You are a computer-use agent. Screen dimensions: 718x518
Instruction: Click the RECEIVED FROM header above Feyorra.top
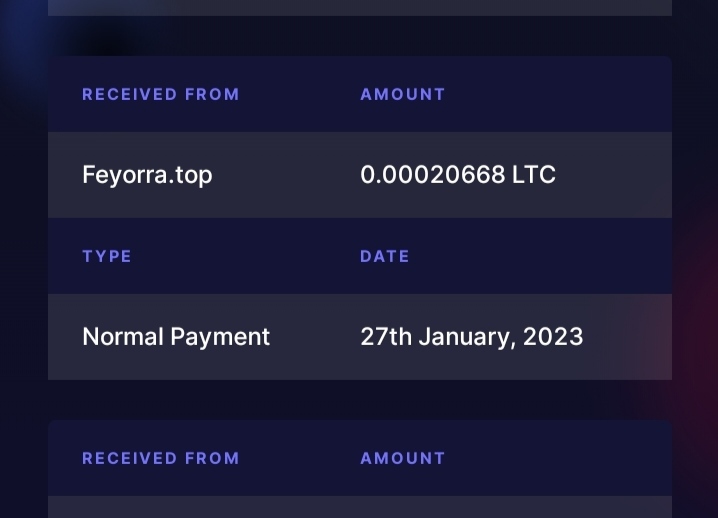pyautogui.click(x=161, y=95)
